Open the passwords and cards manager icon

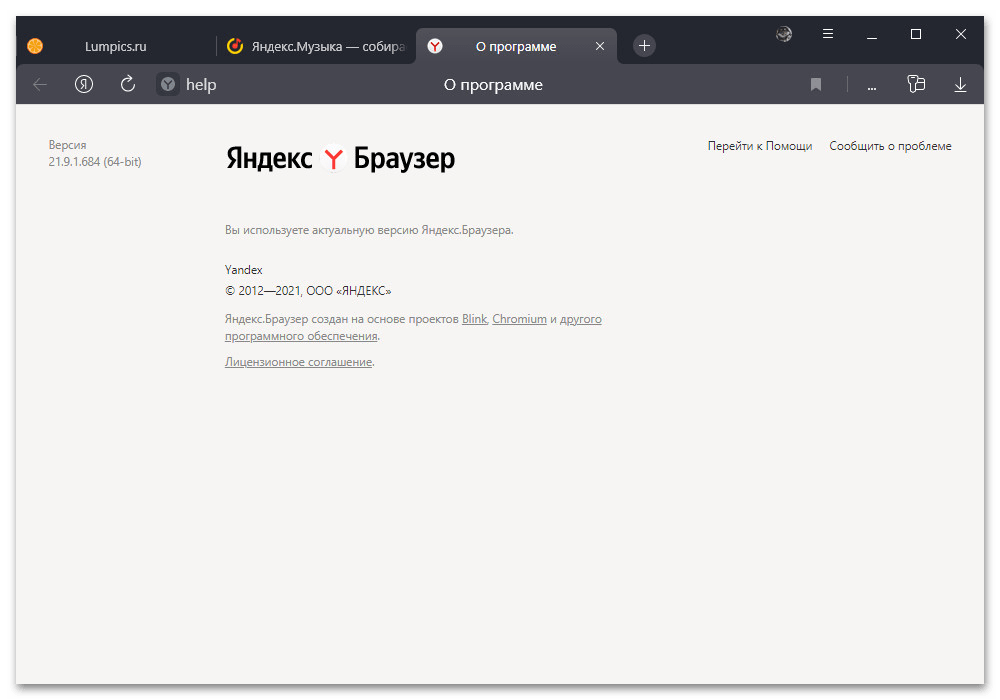[x=916, y=85]
